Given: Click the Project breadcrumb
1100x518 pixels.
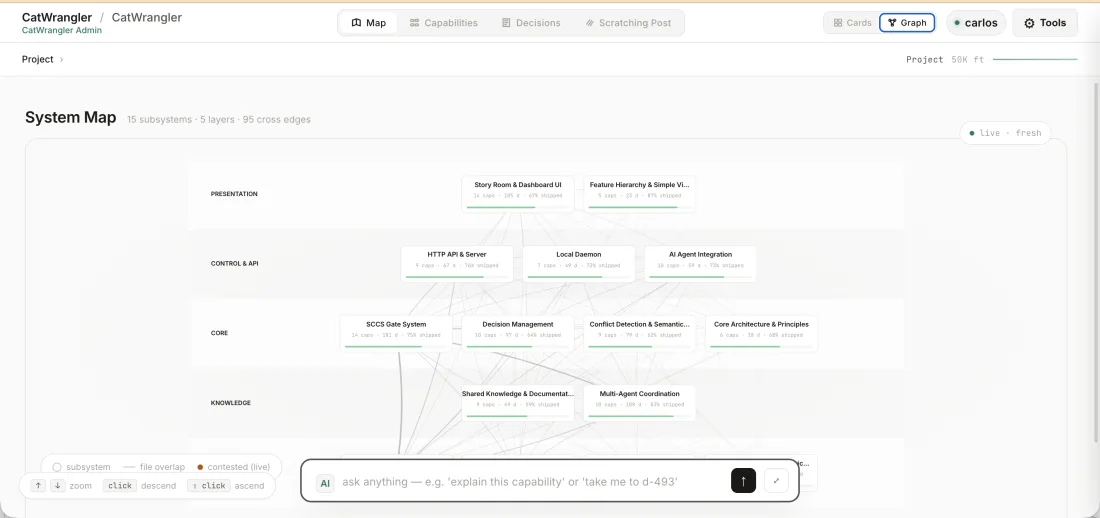Looking at the screenshot, I should pyautogui.click(x=37, y=59).
